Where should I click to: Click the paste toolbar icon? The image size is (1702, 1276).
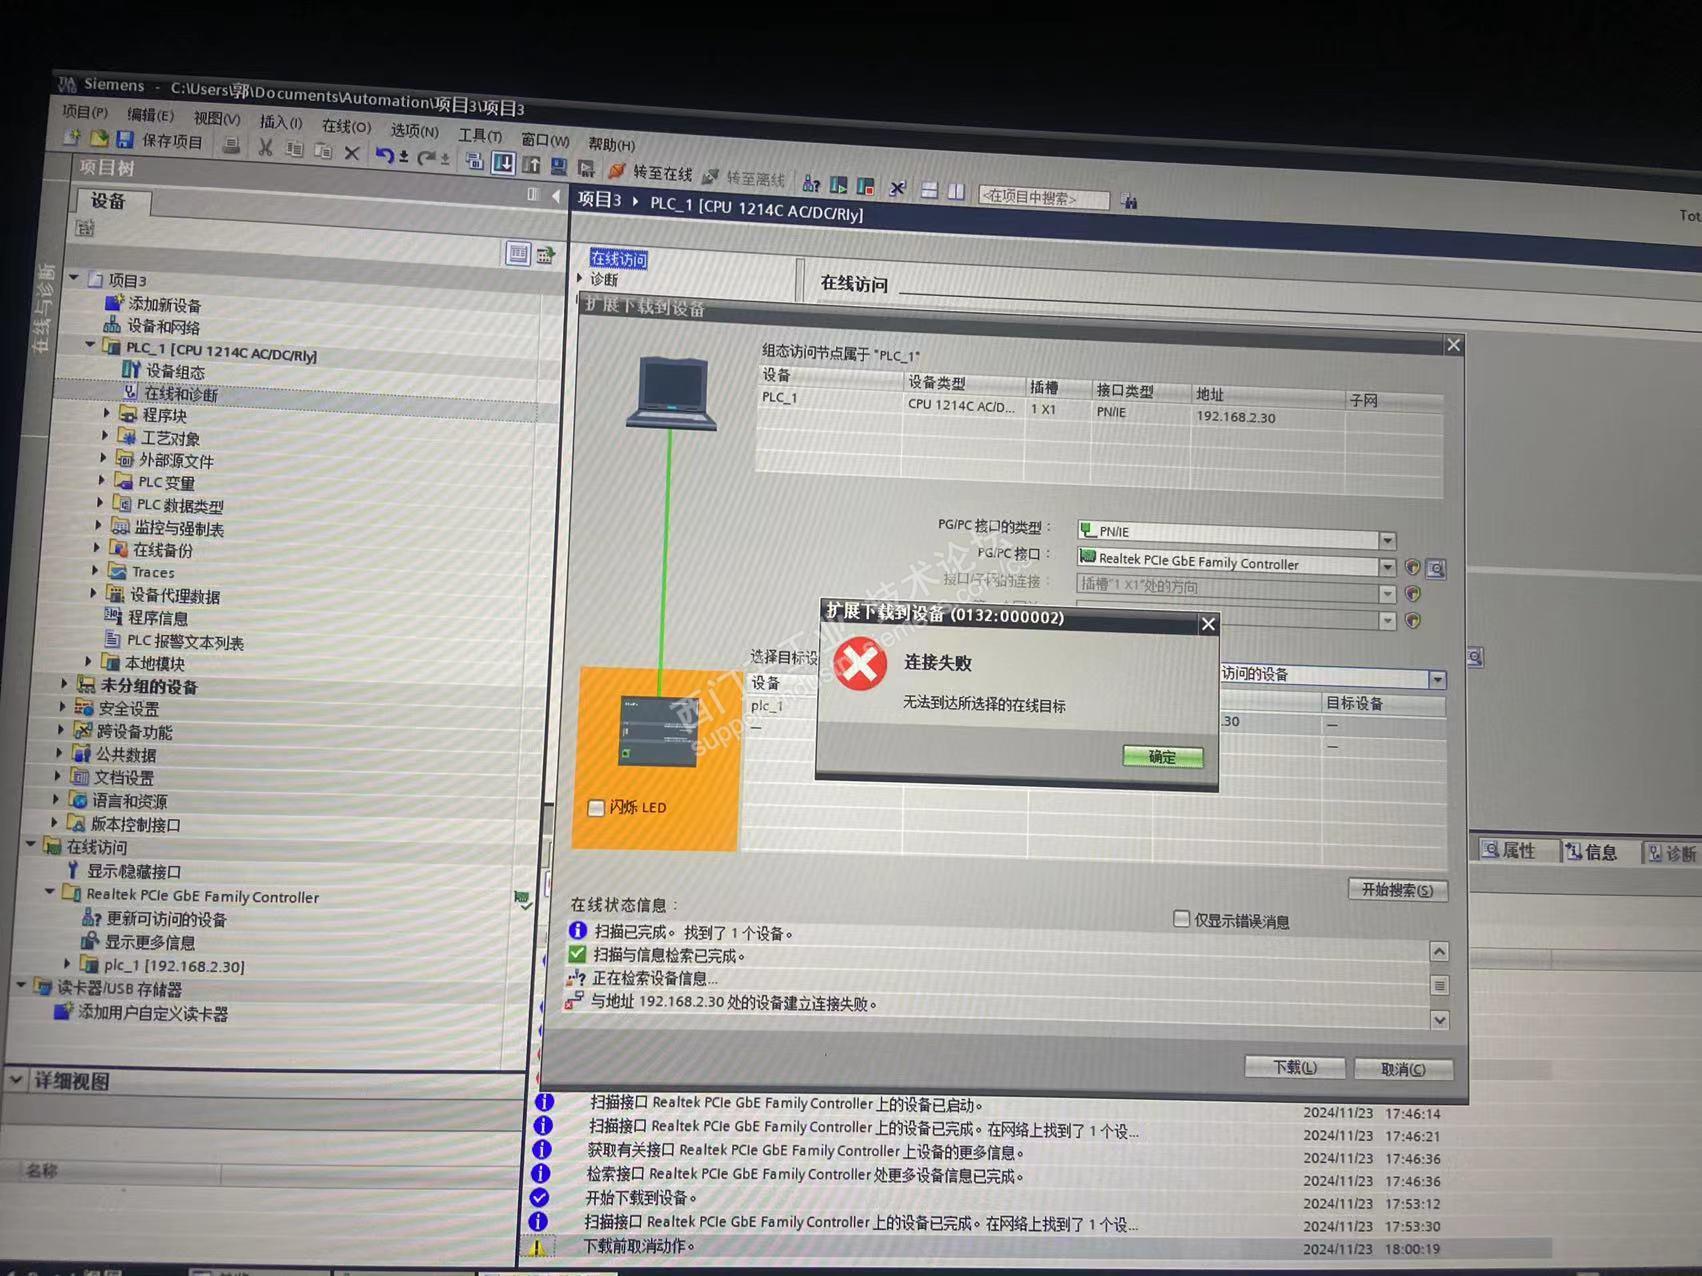pos(322,151)
